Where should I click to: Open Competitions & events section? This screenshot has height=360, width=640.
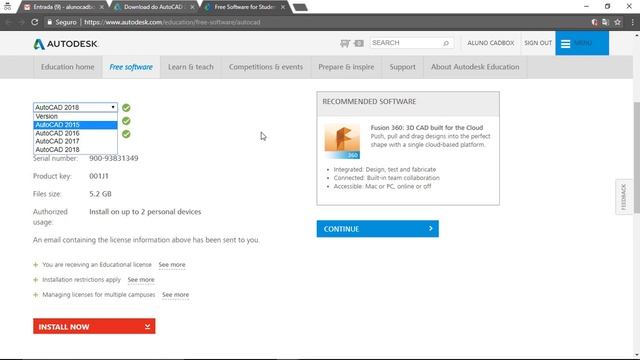coord(266,67)
